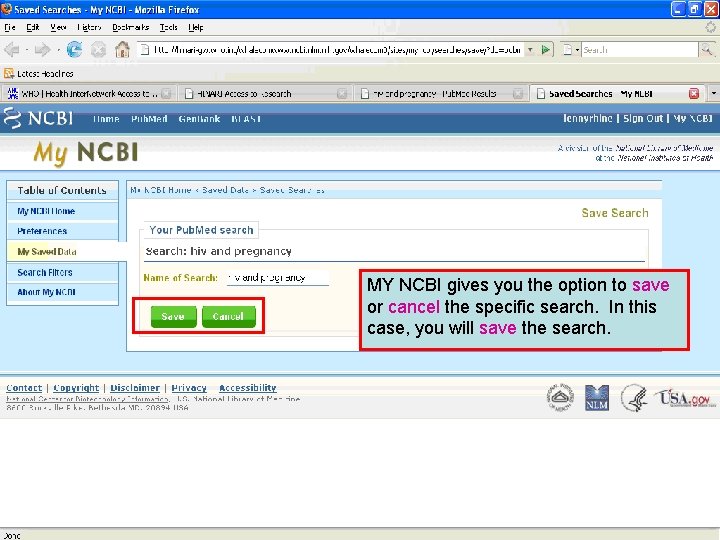Click the 'Save Search' heading text
The height and width of the screenshot is (540, 720).
tap(615, 213)
